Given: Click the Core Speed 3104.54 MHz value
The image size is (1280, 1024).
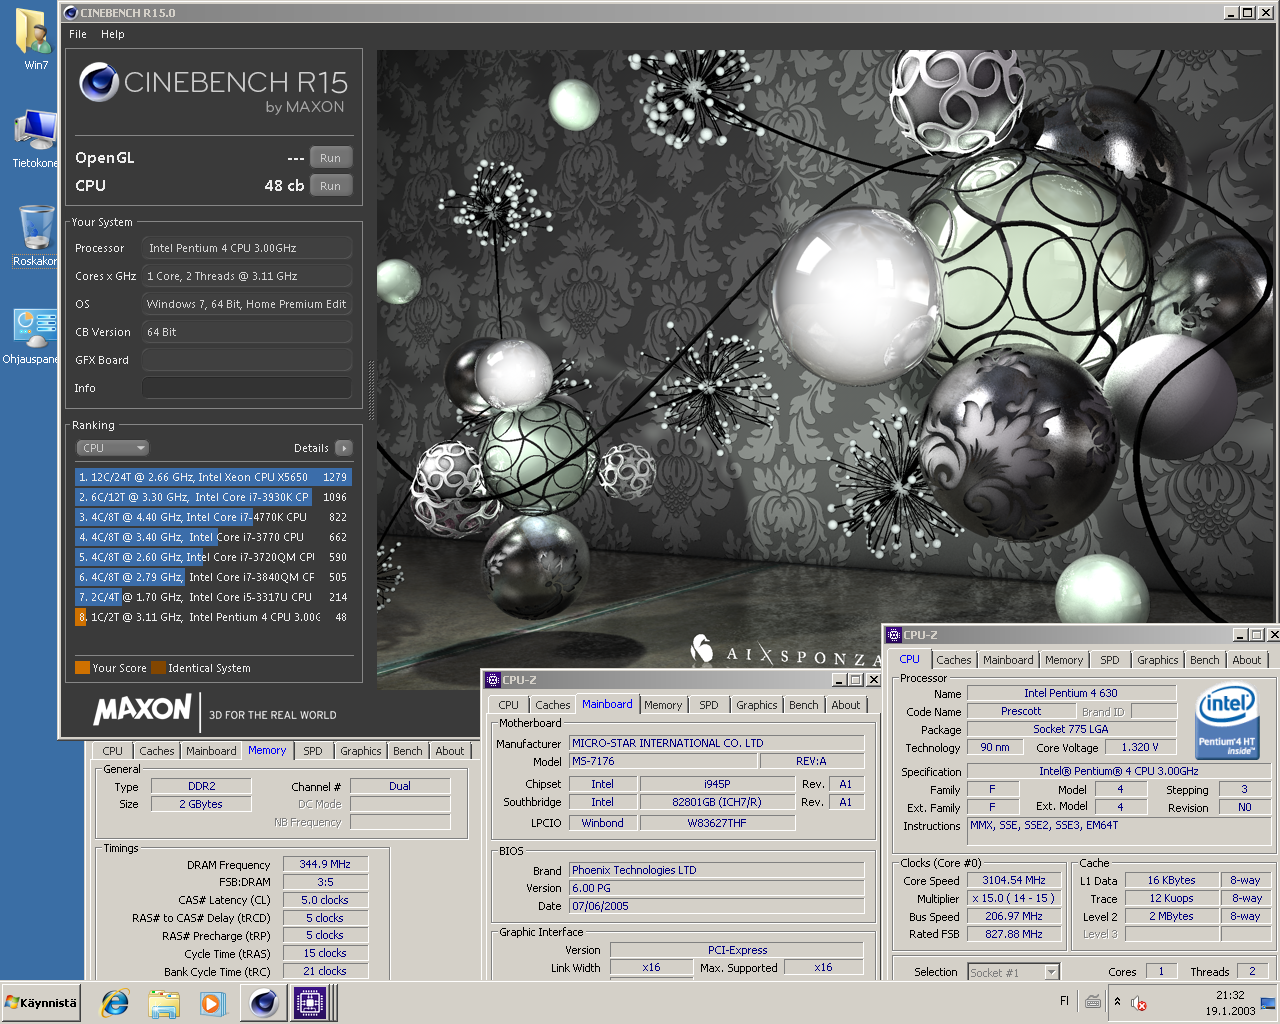Looking at the screenshot, I should [1013, 881].
